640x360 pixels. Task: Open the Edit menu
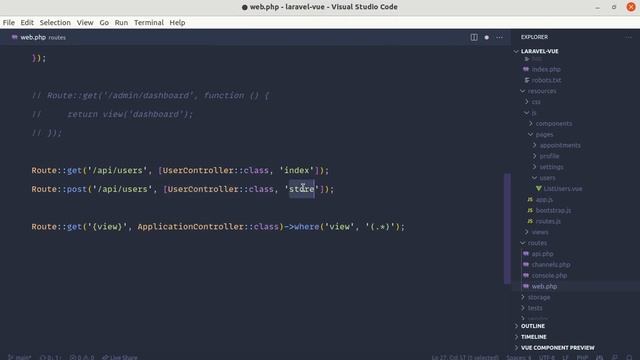(27, 22)
